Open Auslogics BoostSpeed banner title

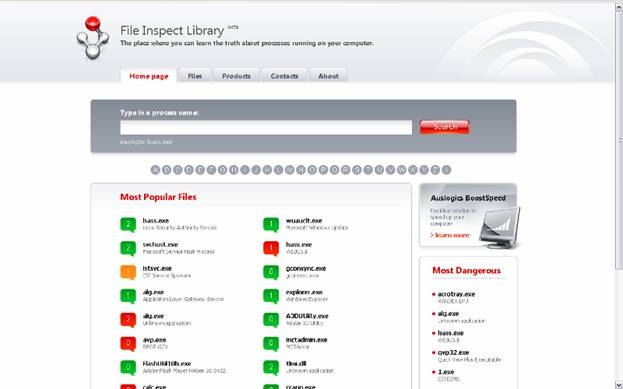468,198
